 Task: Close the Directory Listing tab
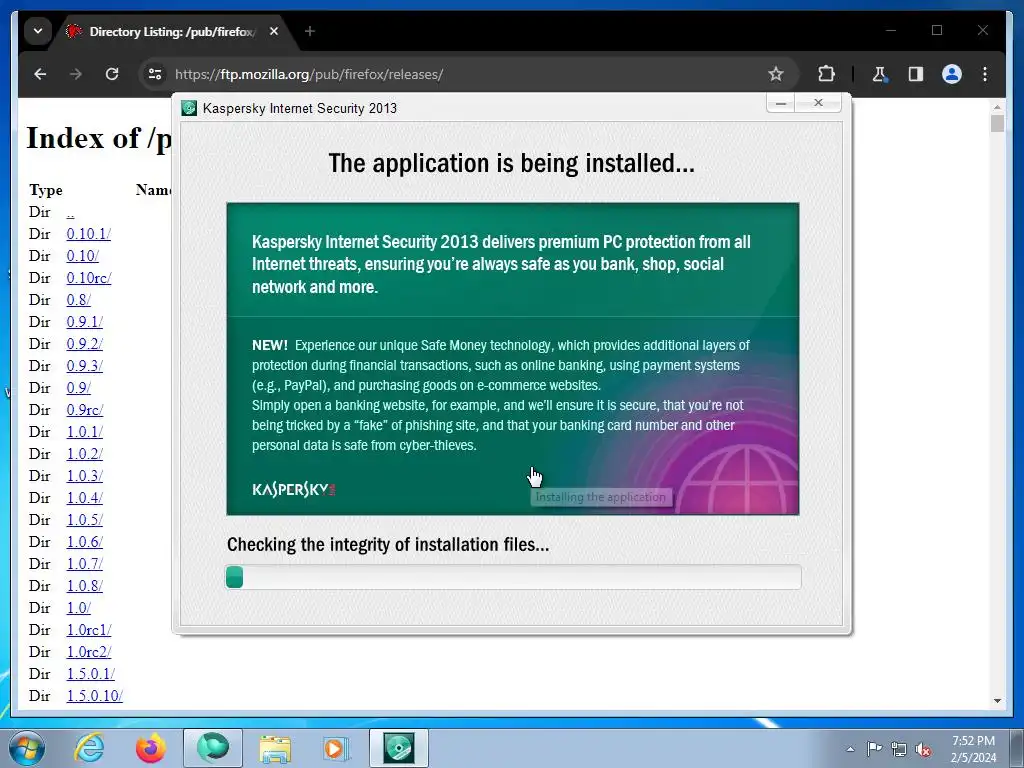tap(274, 31)
